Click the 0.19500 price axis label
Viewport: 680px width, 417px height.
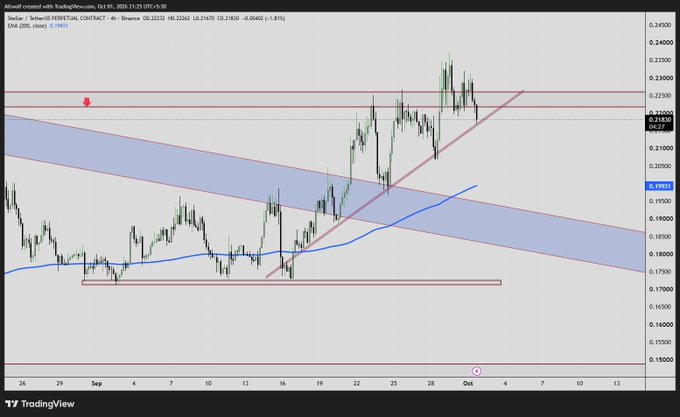tap(660, 201)
